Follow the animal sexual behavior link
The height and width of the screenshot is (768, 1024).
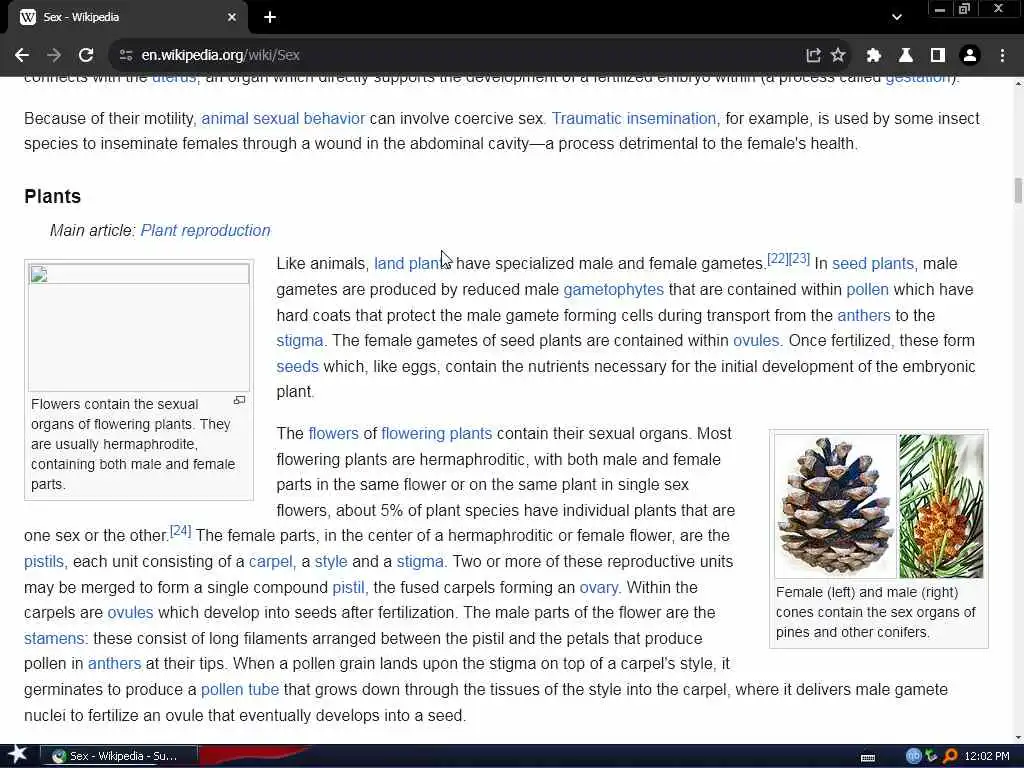pyautogui.click(x=283, y=119)
